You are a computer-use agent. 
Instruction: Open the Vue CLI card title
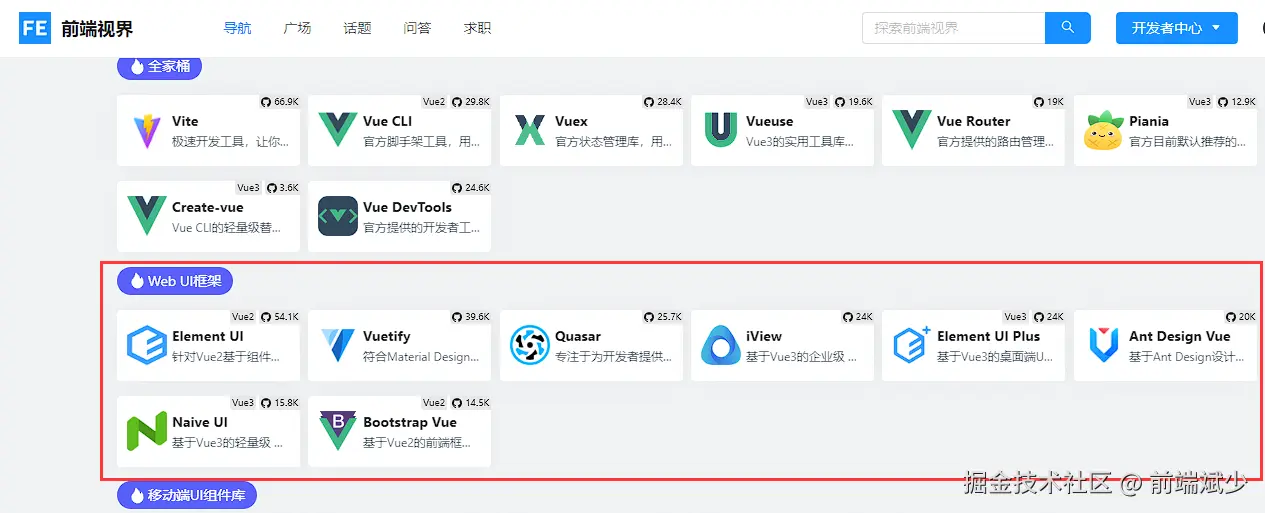pyautogui.click(x=388, y=121)
